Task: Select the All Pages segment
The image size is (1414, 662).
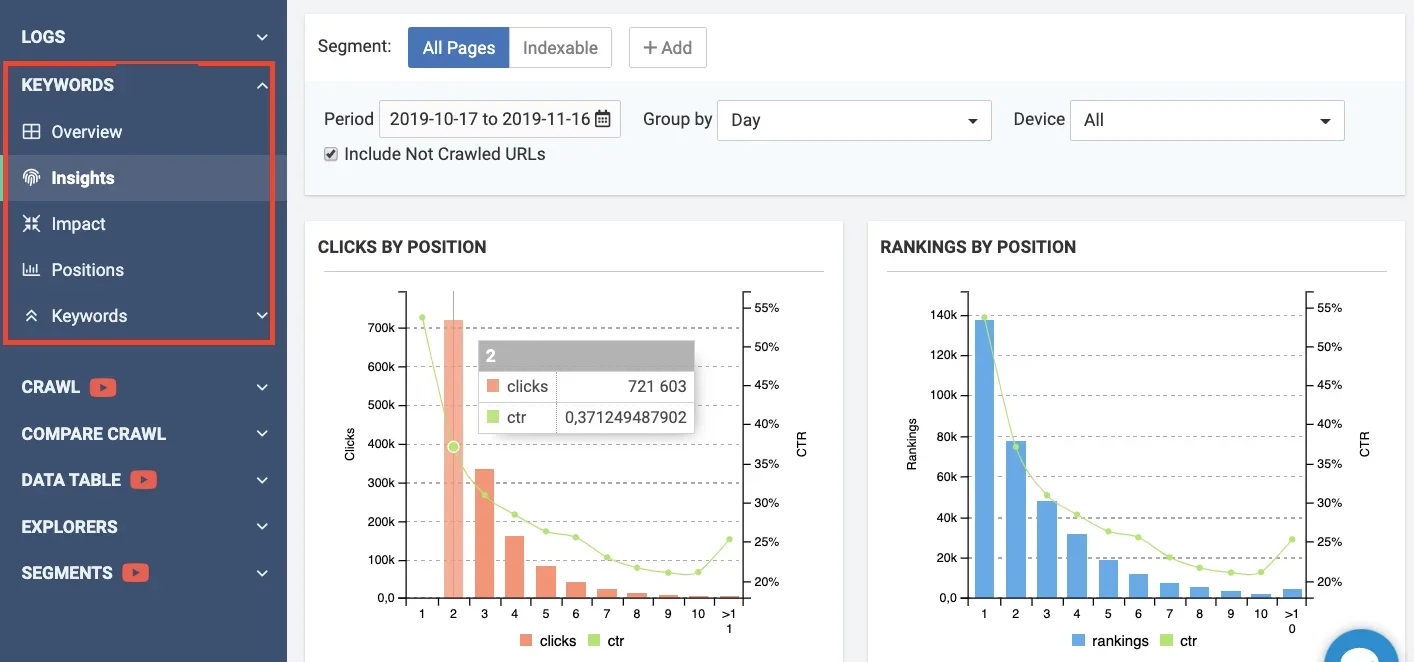Action: click(x=459, y=48)
